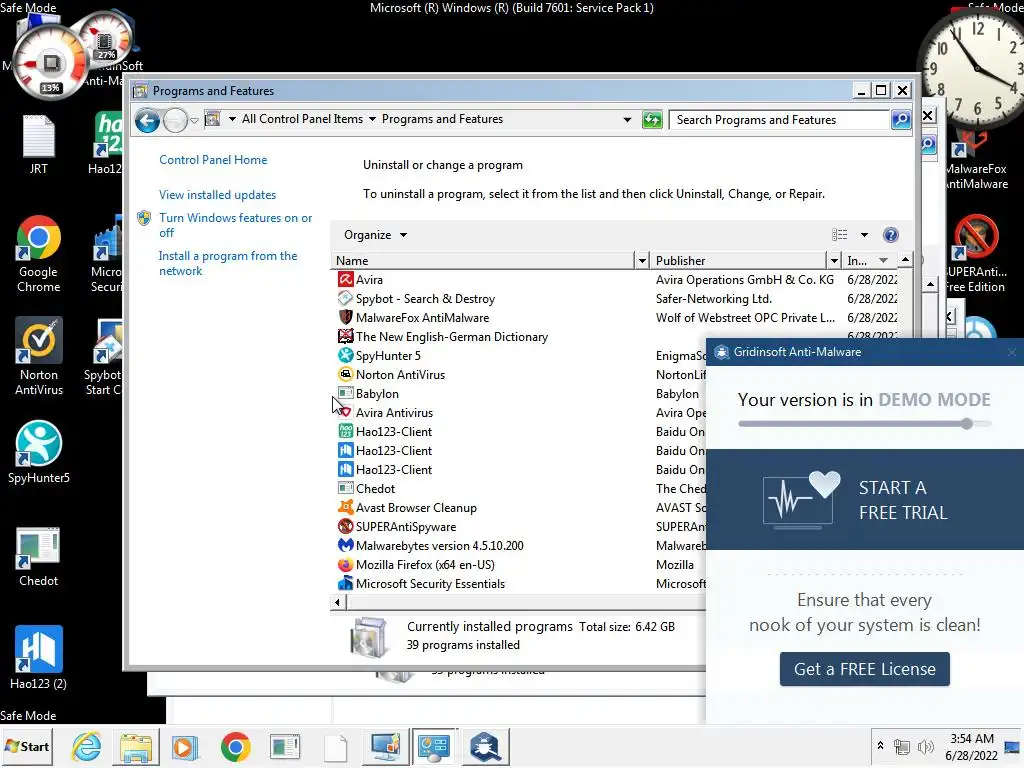Open the Publisher column filter dropdown
This screenshot has height=768, width=1024.
tap(833, 261)
